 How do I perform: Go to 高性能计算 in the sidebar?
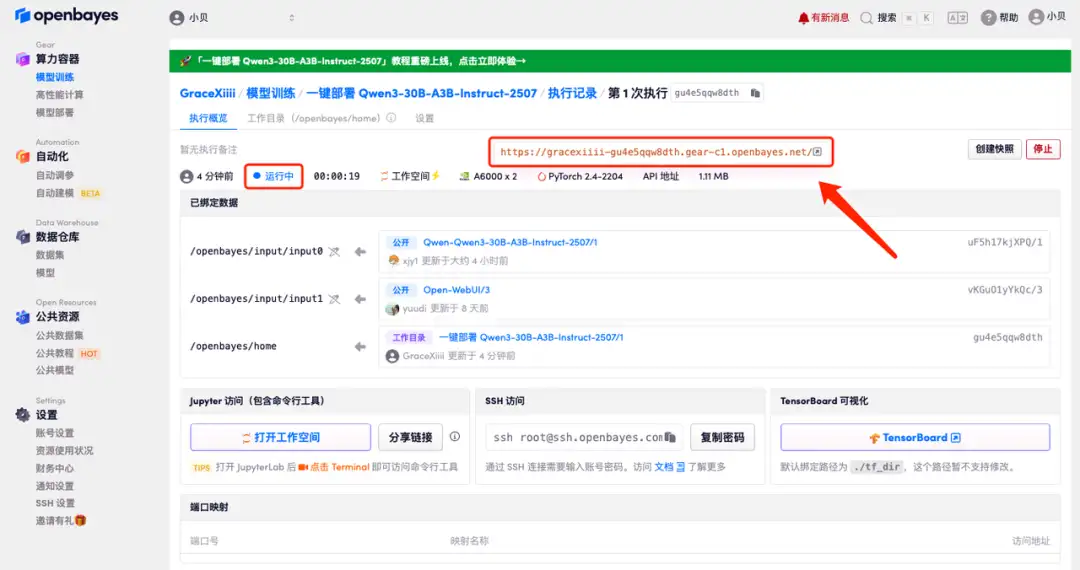pos(59,95)
